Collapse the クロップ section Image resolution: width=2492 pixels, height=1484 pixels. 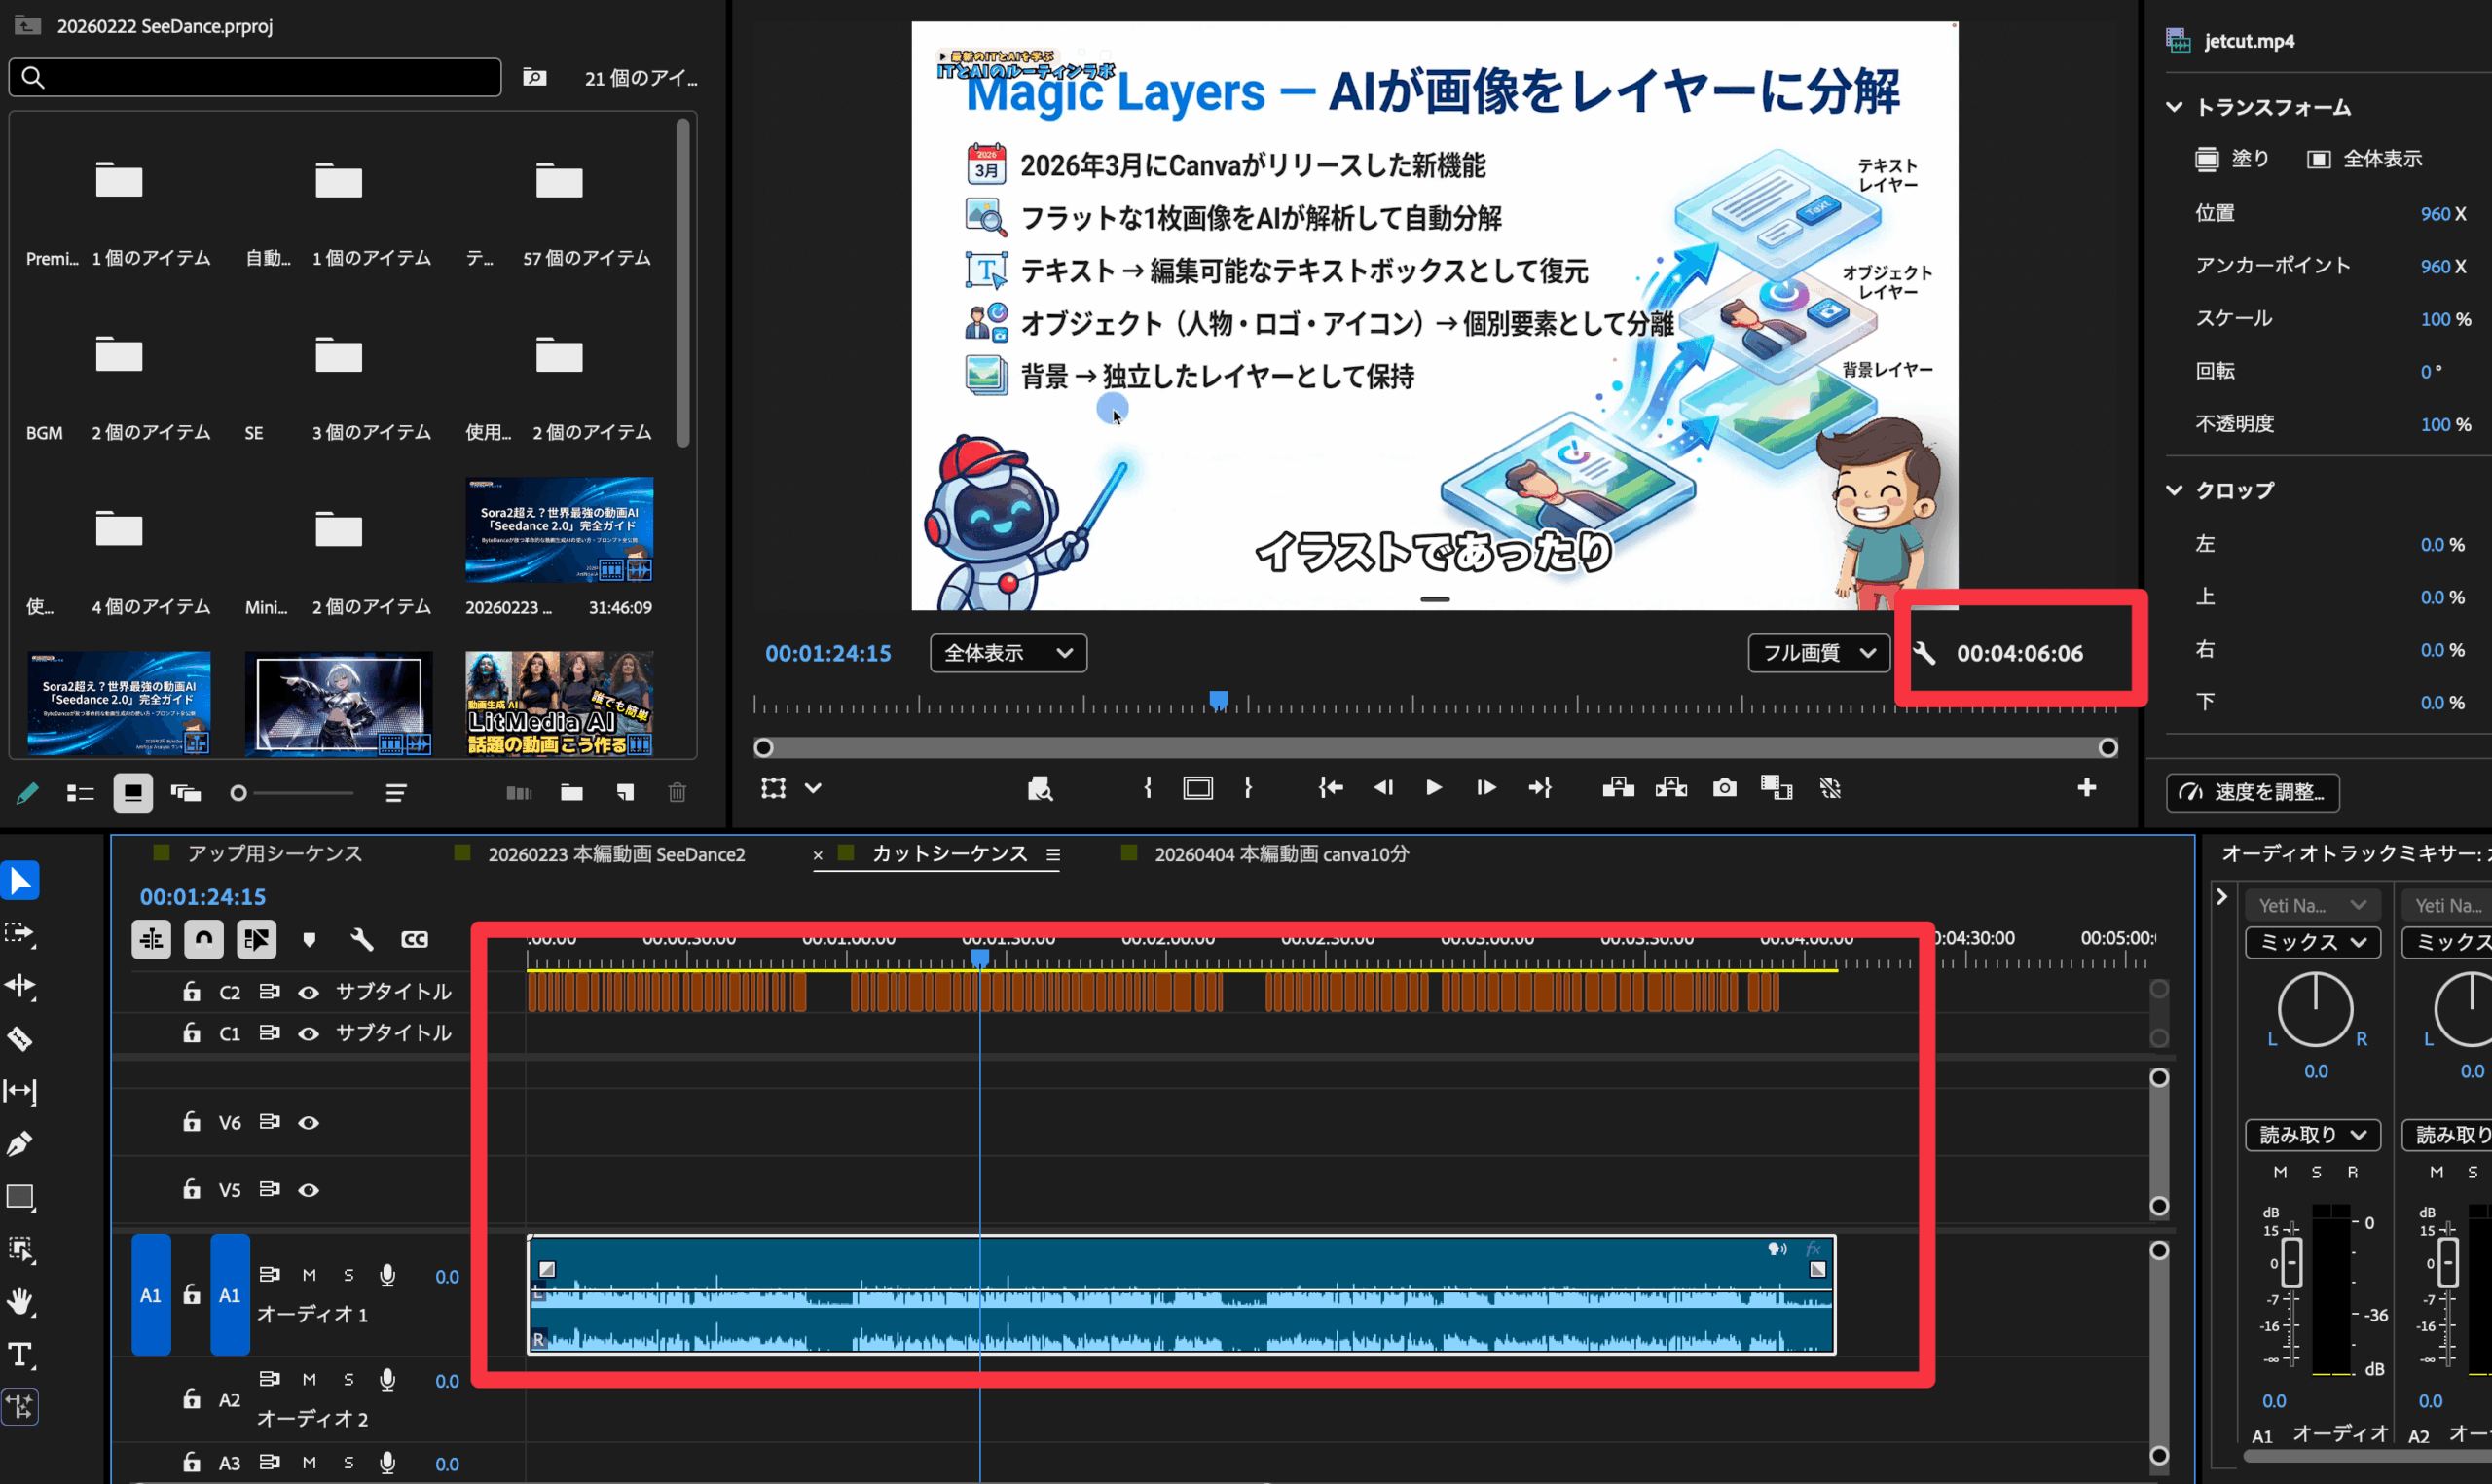[x=2174, y=490]
